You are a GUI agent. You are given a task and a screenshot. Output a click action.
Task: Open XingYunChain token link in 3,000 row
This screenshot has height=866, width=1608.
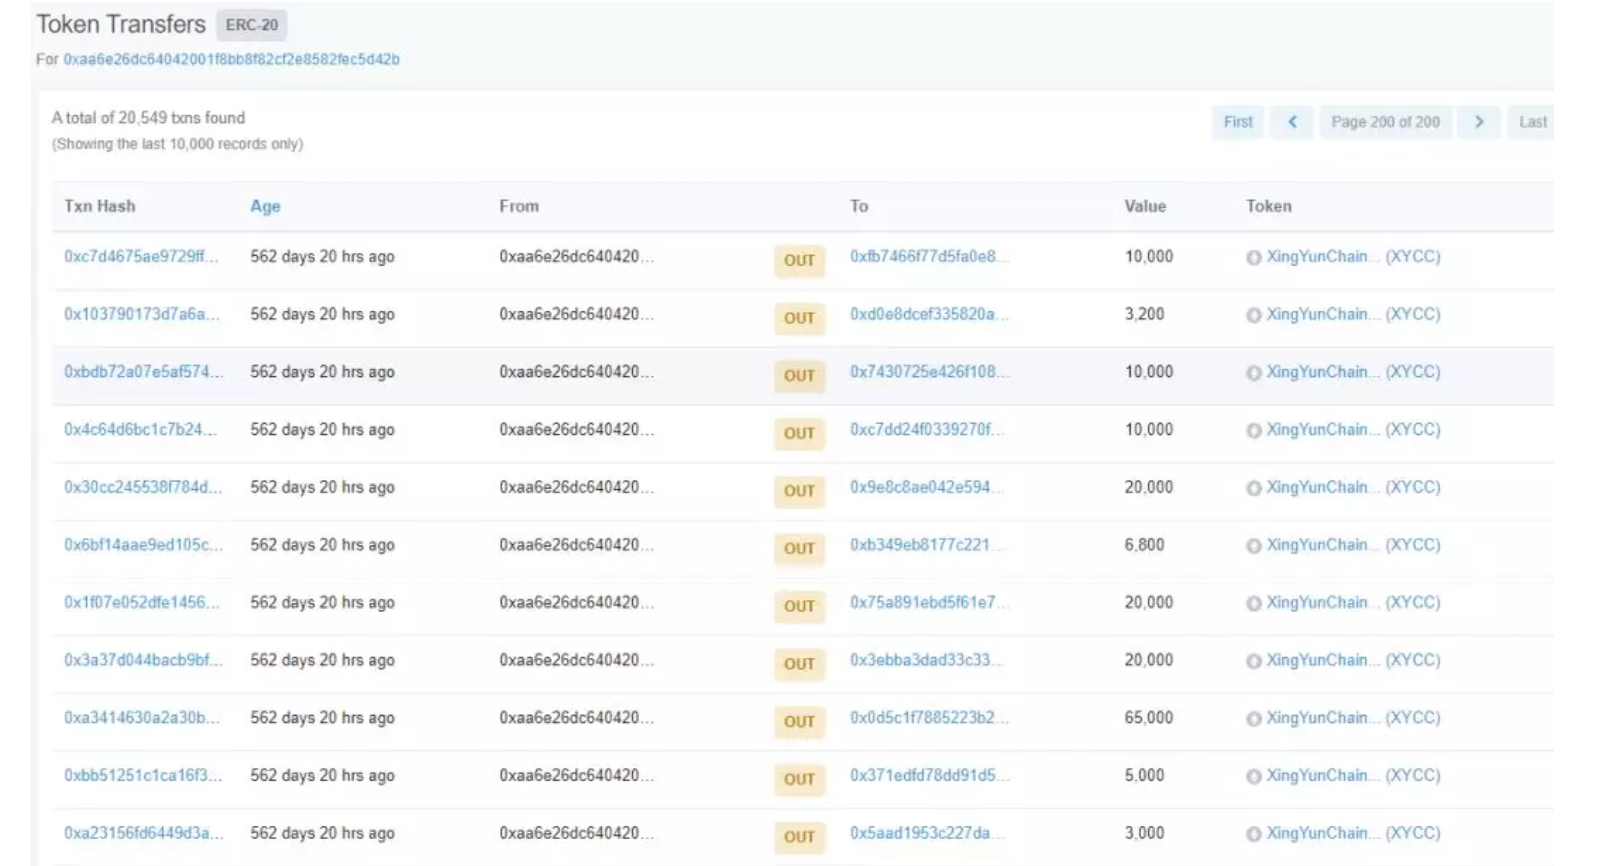pyautogui.click(x=1353, y=833)
